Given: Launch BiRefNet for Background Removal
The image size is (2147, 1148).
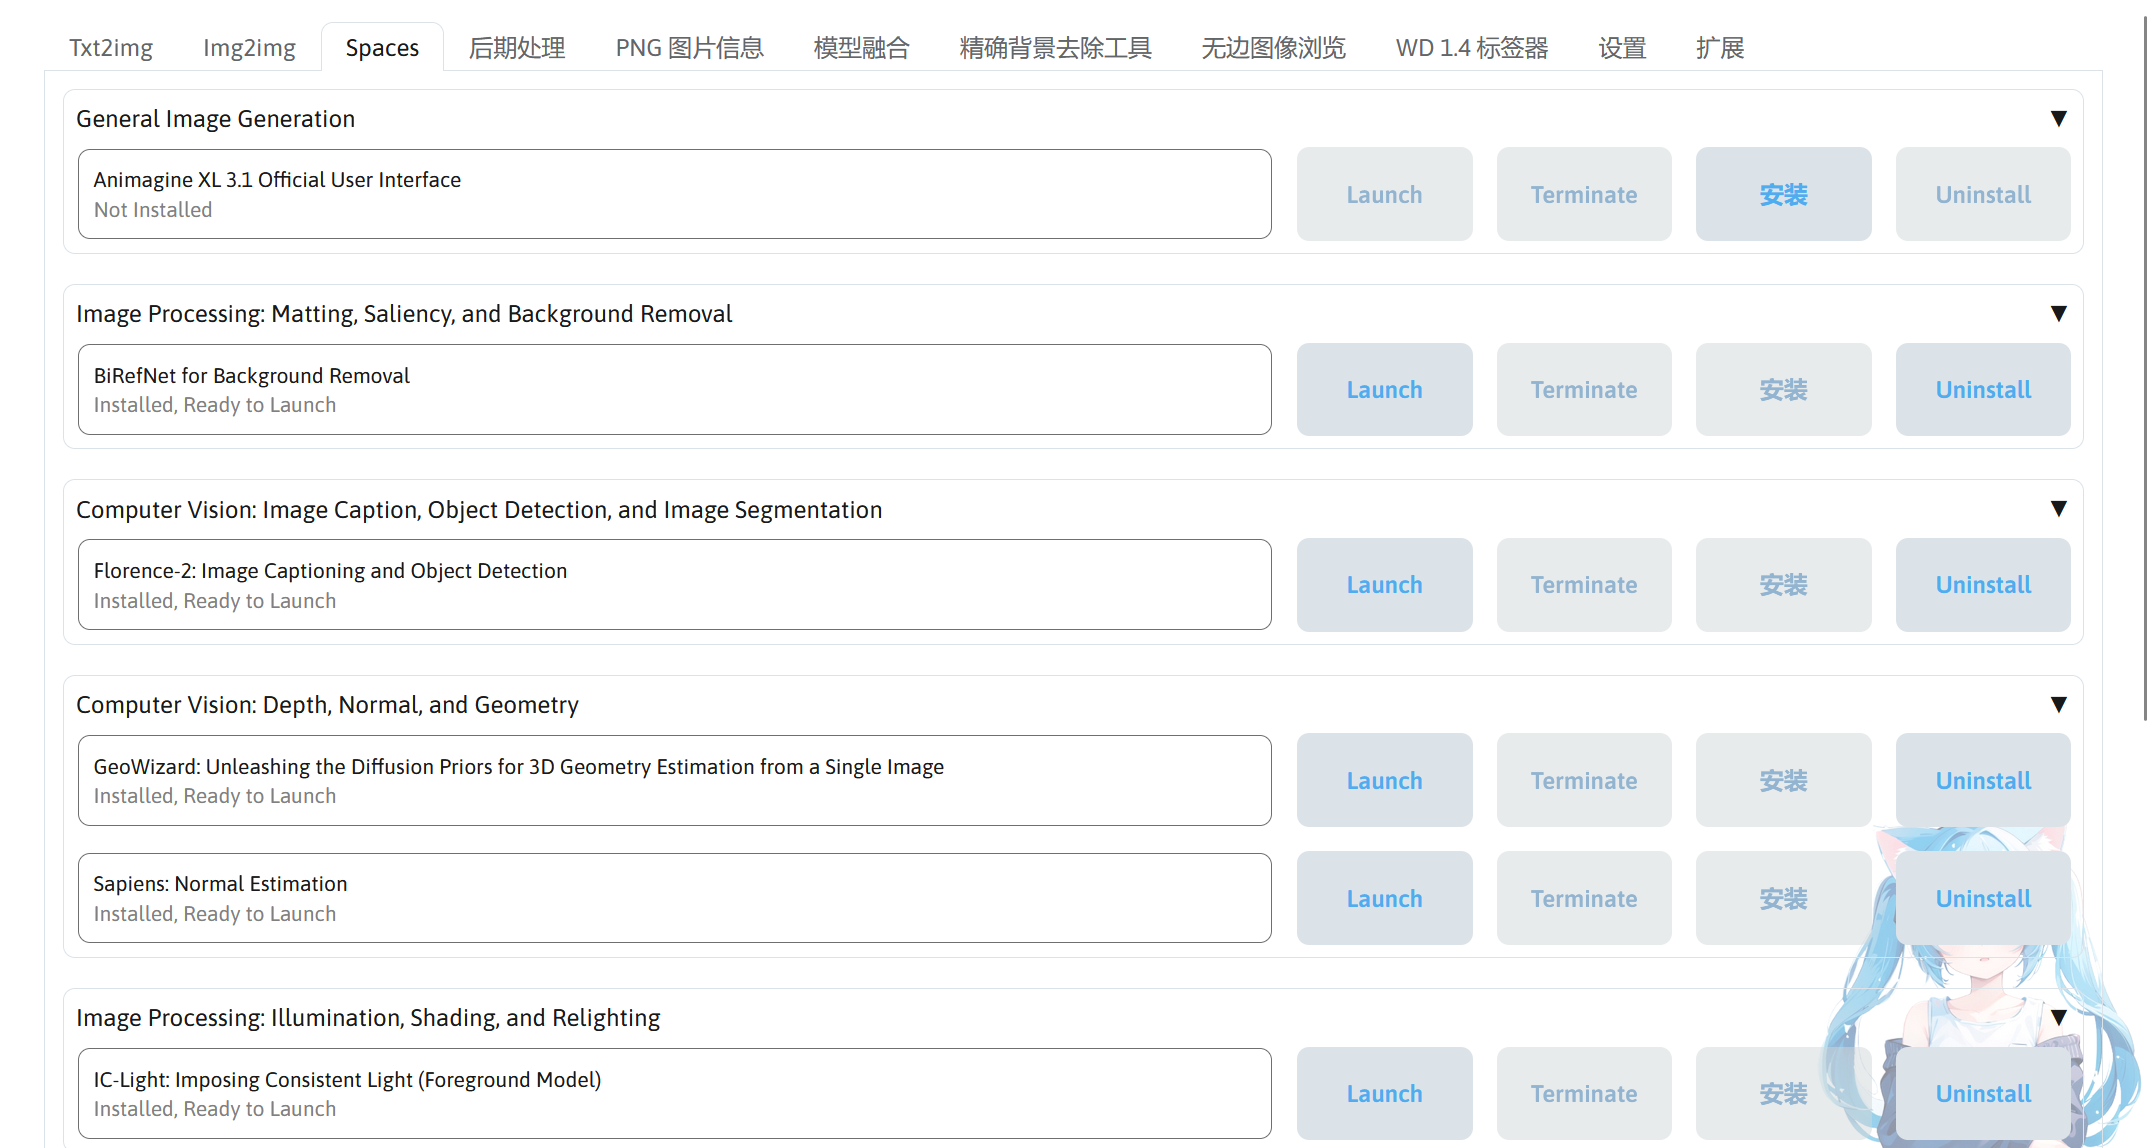Looking at the screenshot, I should (x=1384, y=390).
